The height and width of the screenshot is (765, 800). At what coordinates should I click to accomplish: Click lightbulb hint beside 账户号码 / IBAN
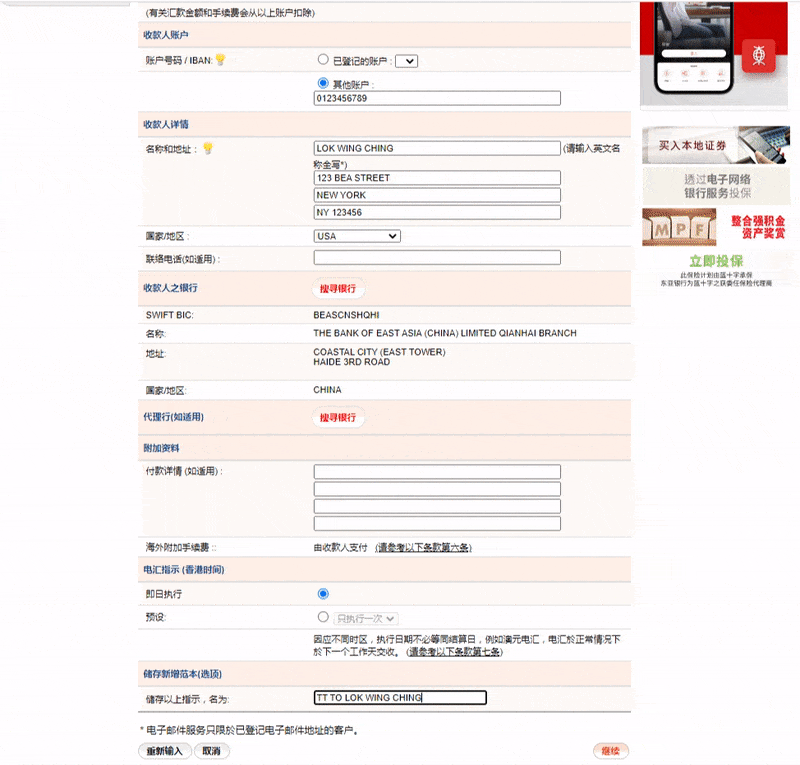point(220,60)
